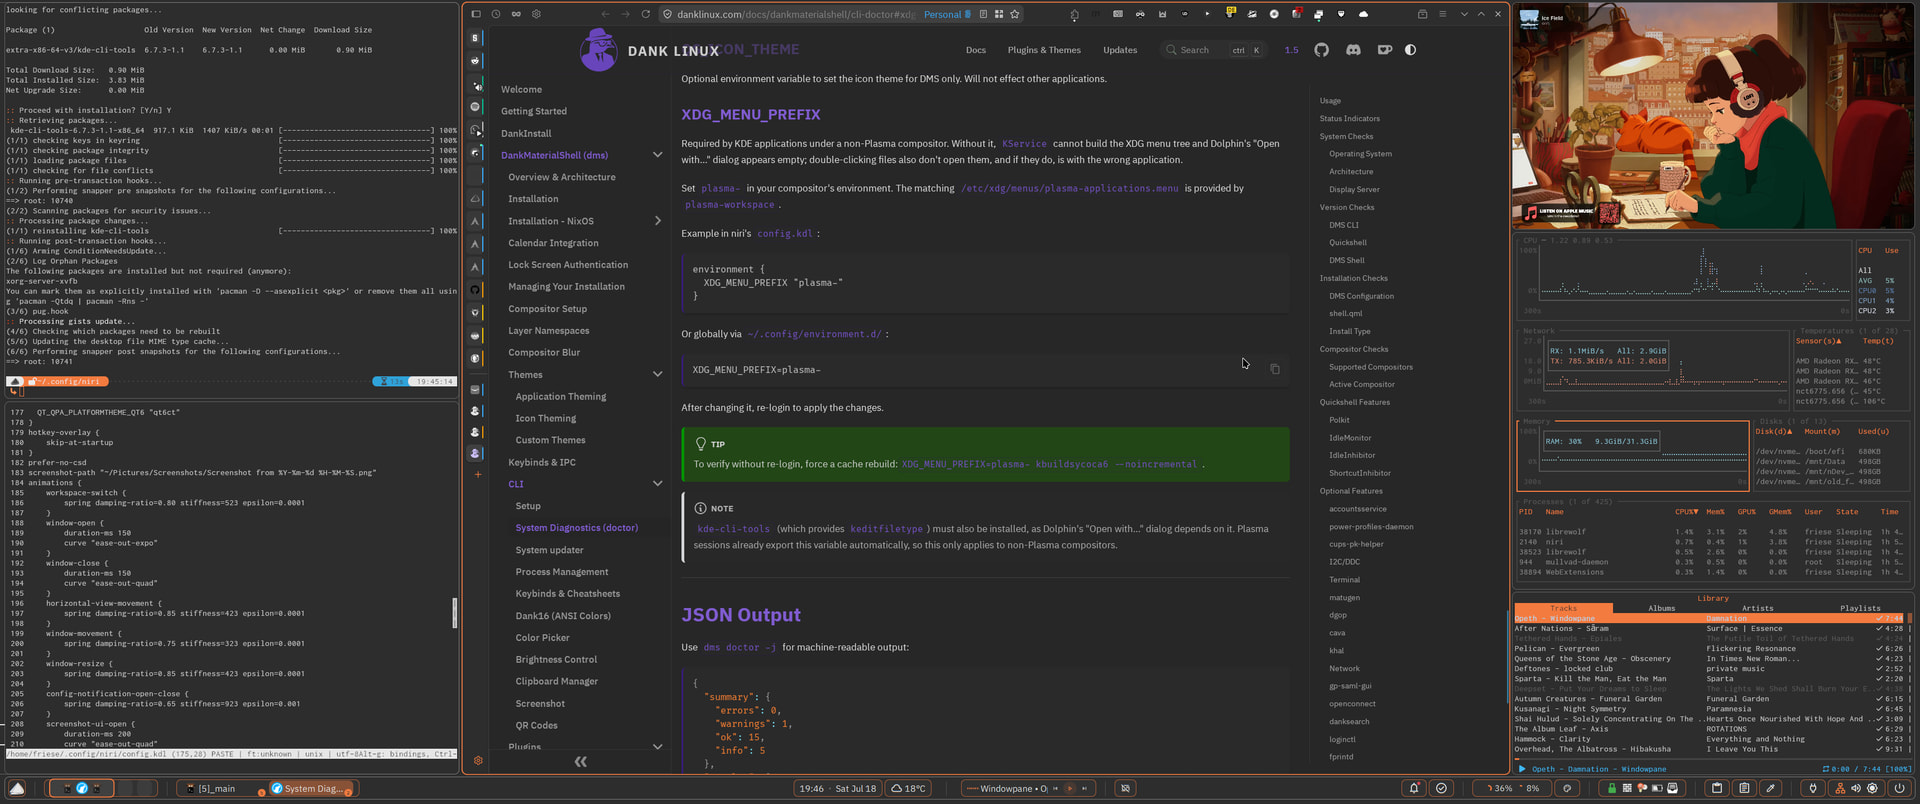Open the clock showing 19:46 Sat Jul 18
Screen dimensions: 1920x804
point(838,788)
